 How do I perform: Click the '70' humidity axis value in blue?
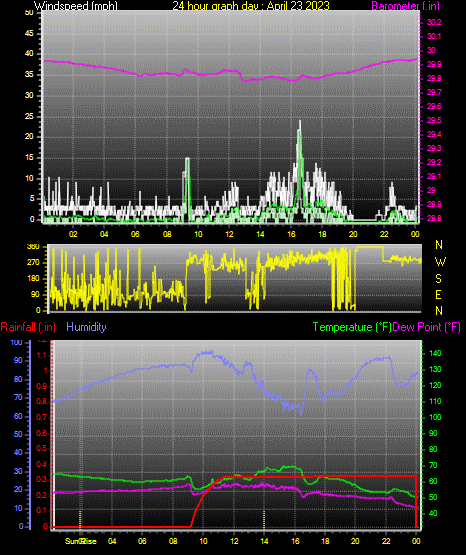click(x=18, y=397)
